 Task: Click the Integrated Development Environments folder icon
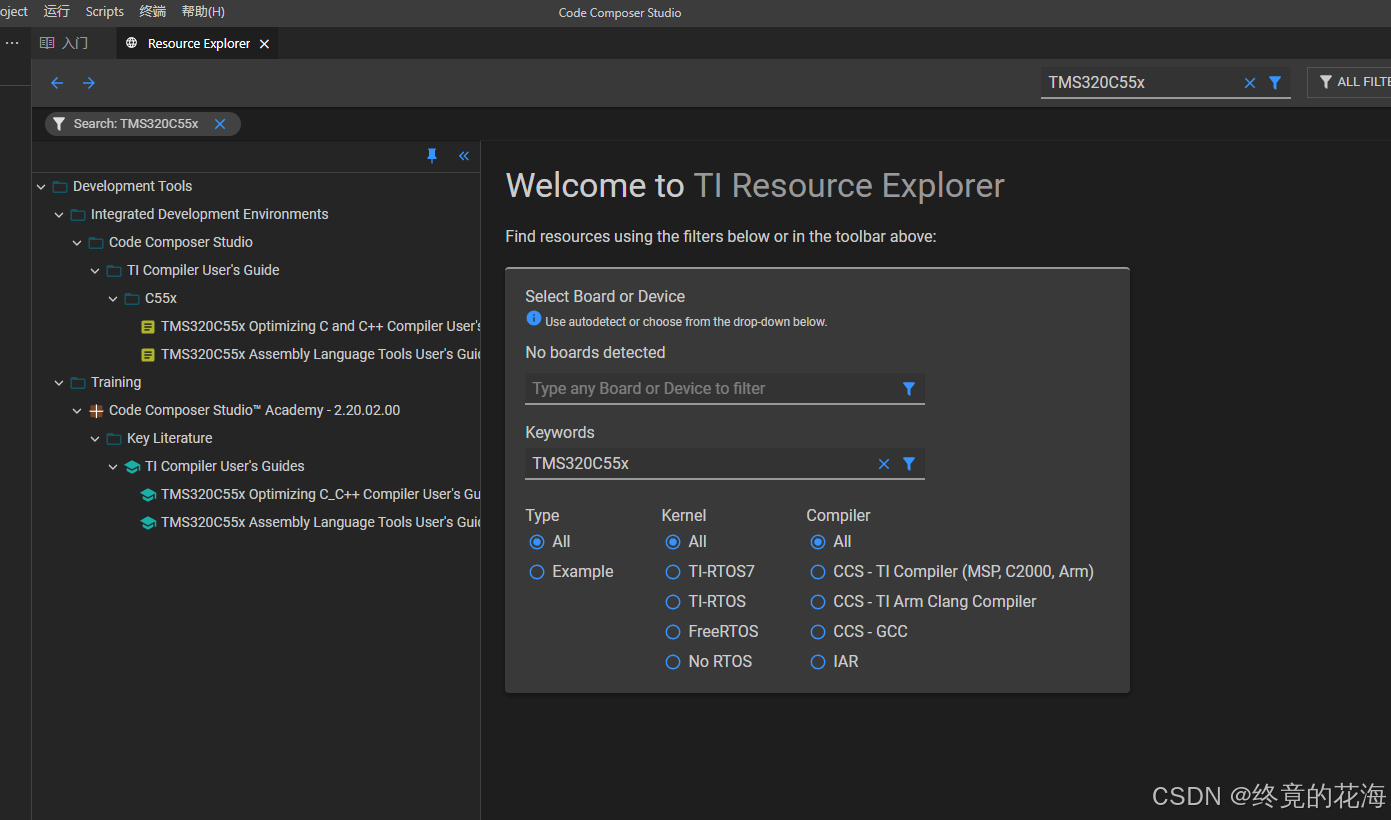pyautogui.click(x=78, y=215)
